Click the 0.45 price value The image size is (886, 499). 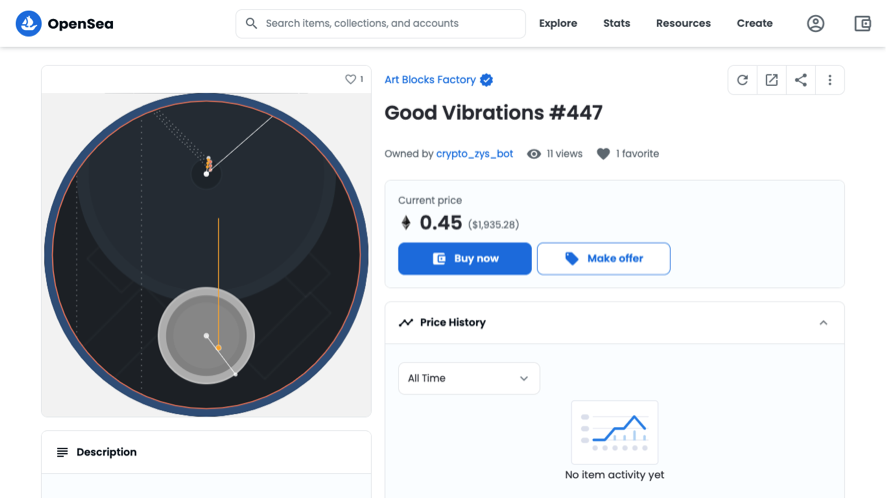pyautogui.click(x=441, y=223)
